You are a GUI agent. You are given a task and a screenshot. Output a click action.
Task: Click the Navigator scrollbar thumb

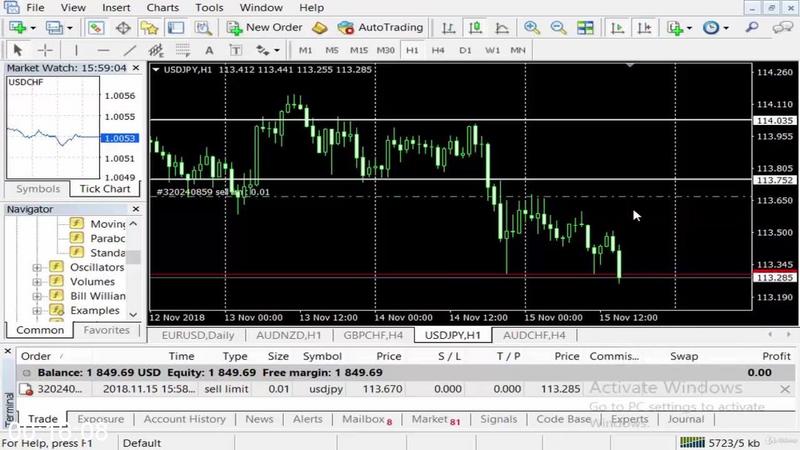pyautogui.click(x=133, y=257)
